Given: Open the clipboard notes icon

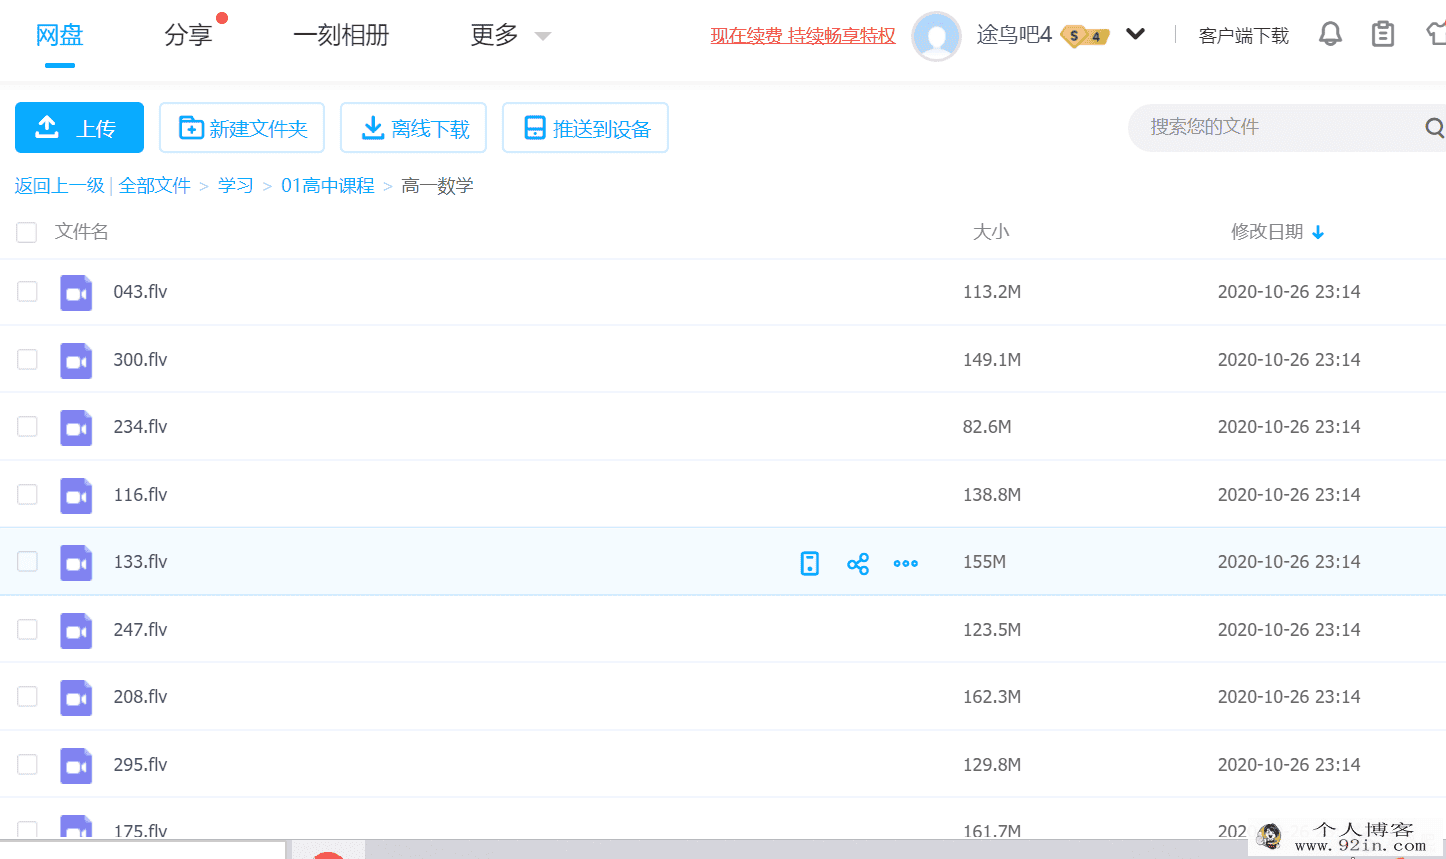Looking at the screenshot, I should [1383, 35].
